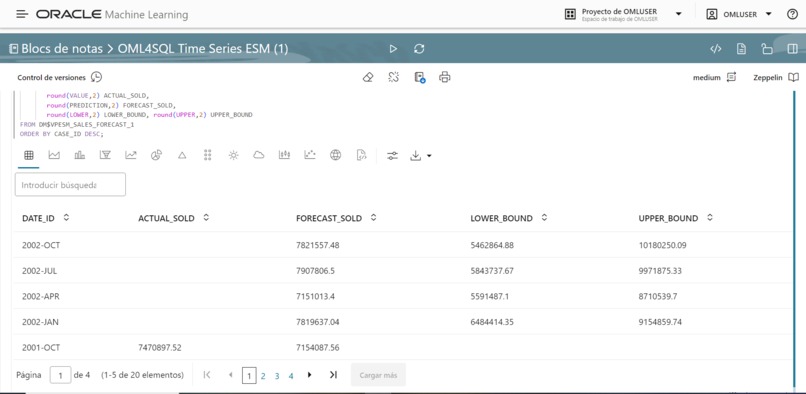Select the 2002-OCT date cell
806x394 pixels.
[41, 245]
